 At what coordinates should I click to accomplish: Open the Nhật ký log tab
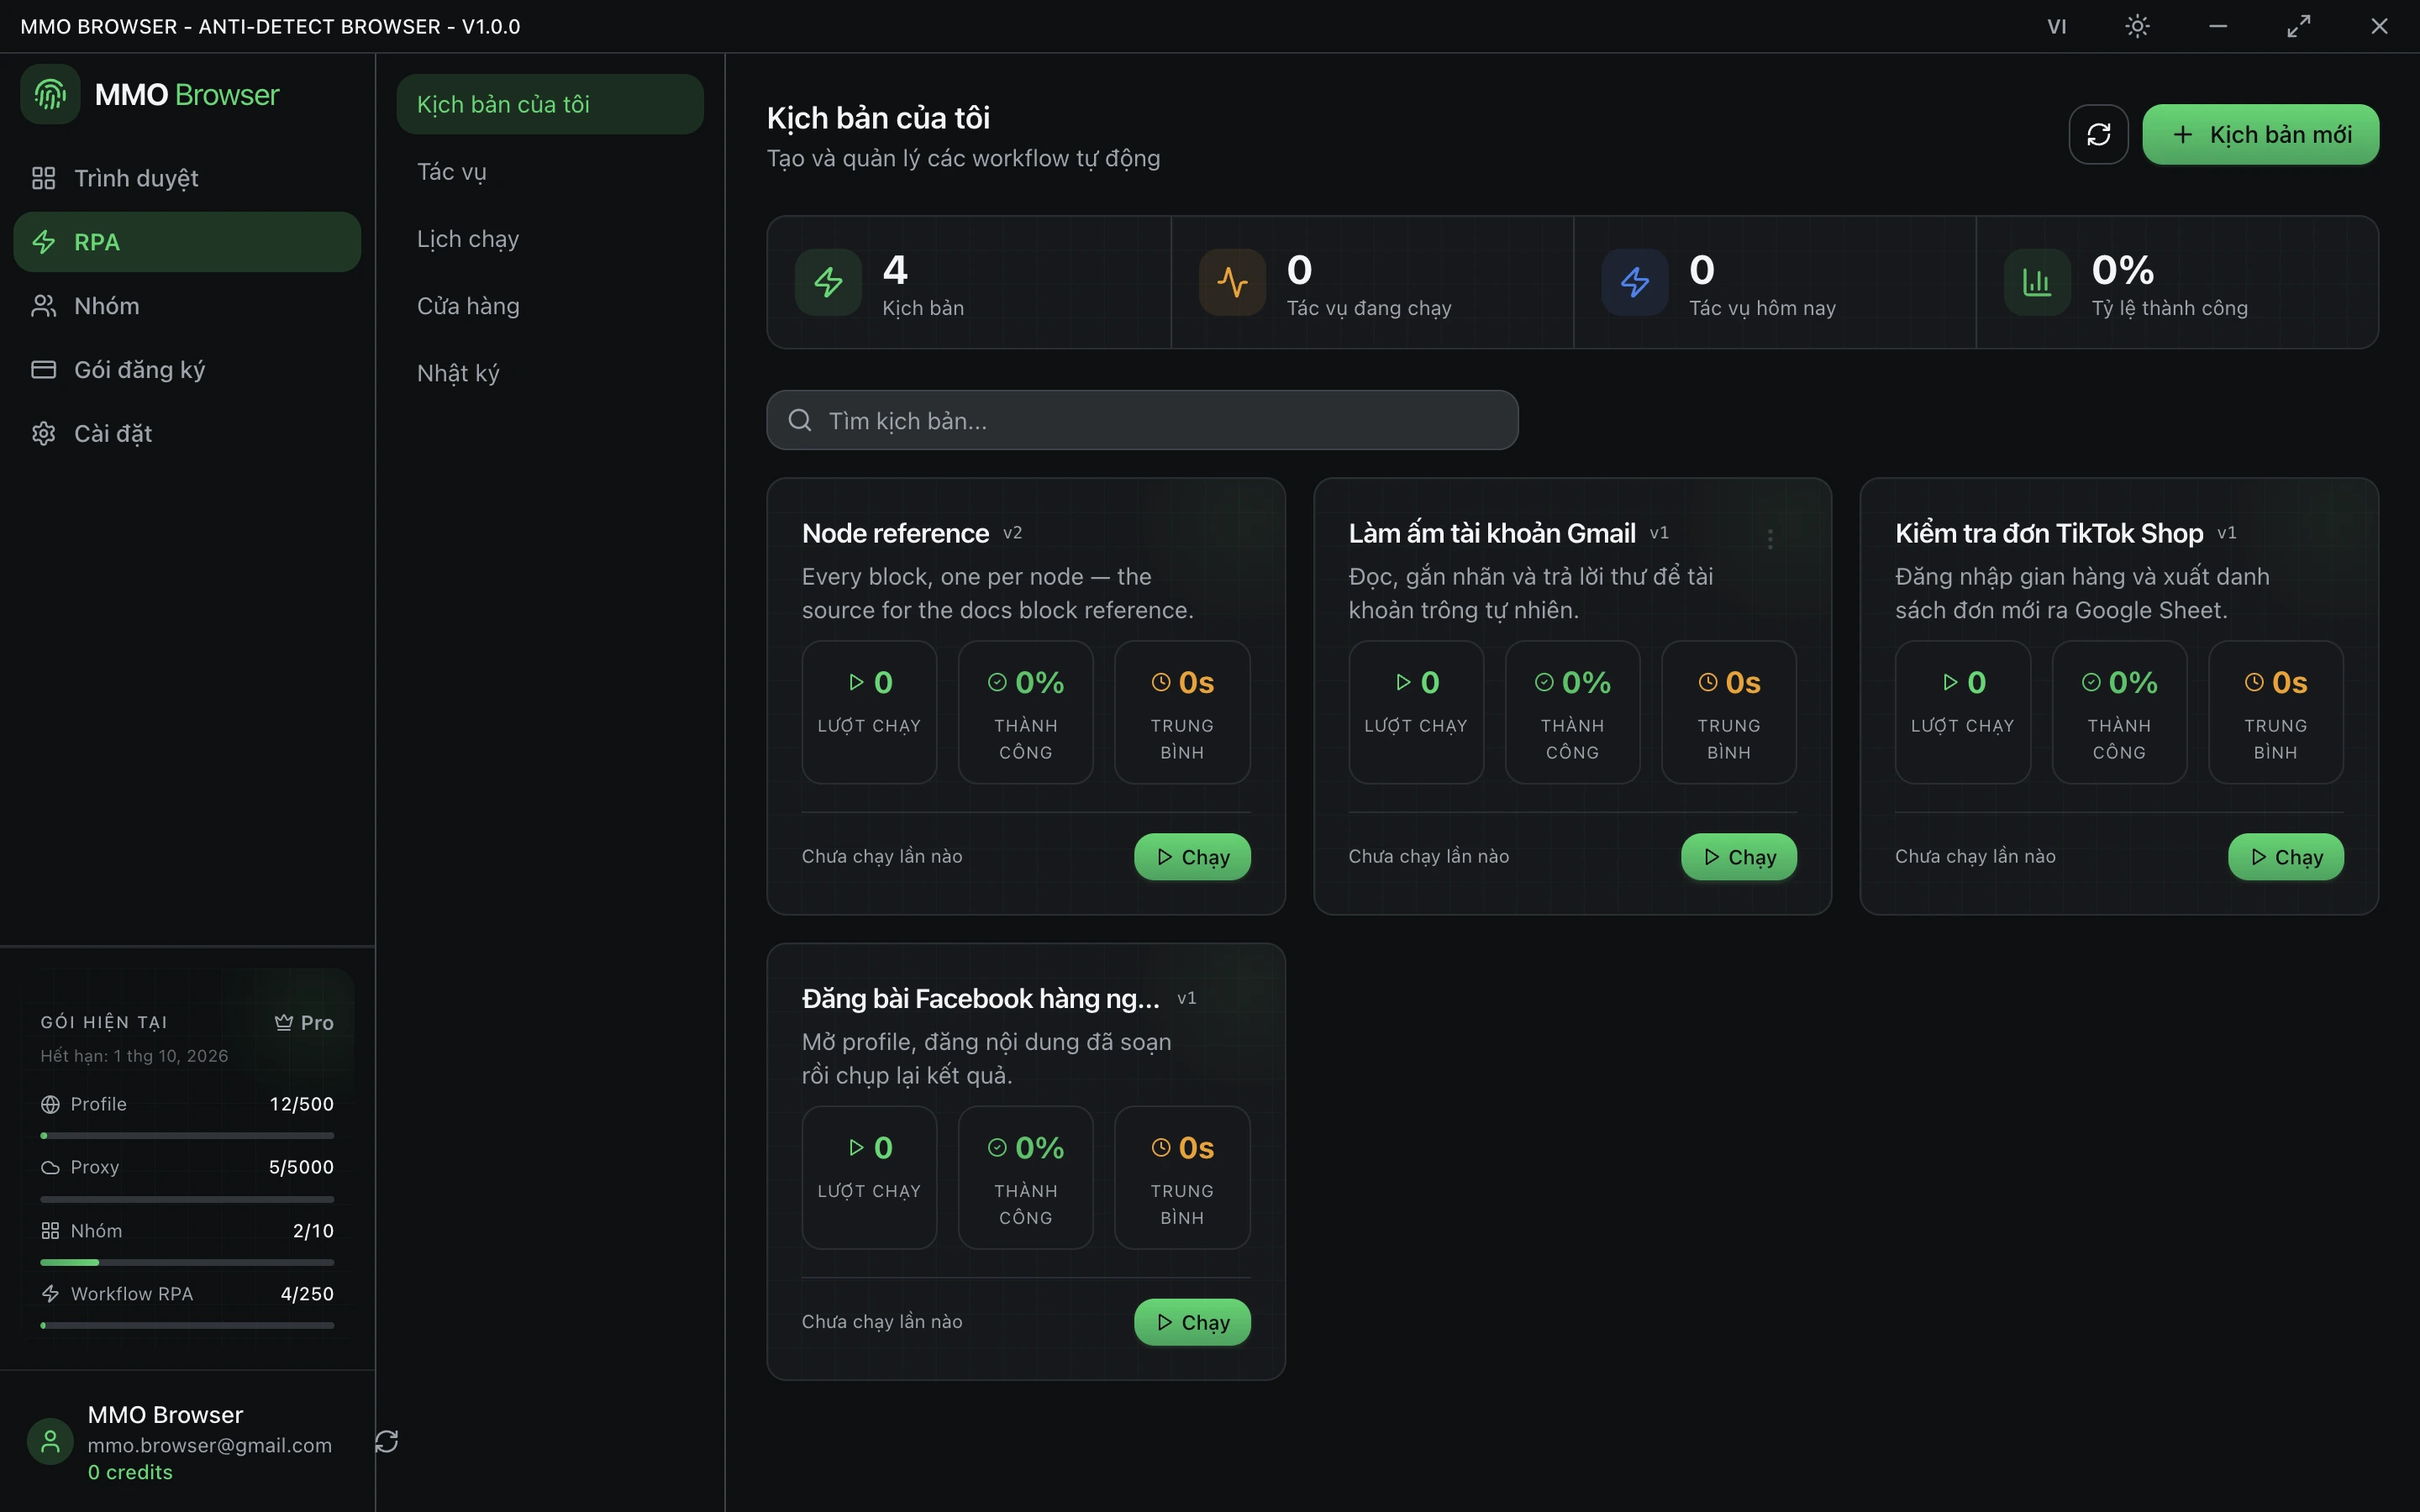click(550, 372)
